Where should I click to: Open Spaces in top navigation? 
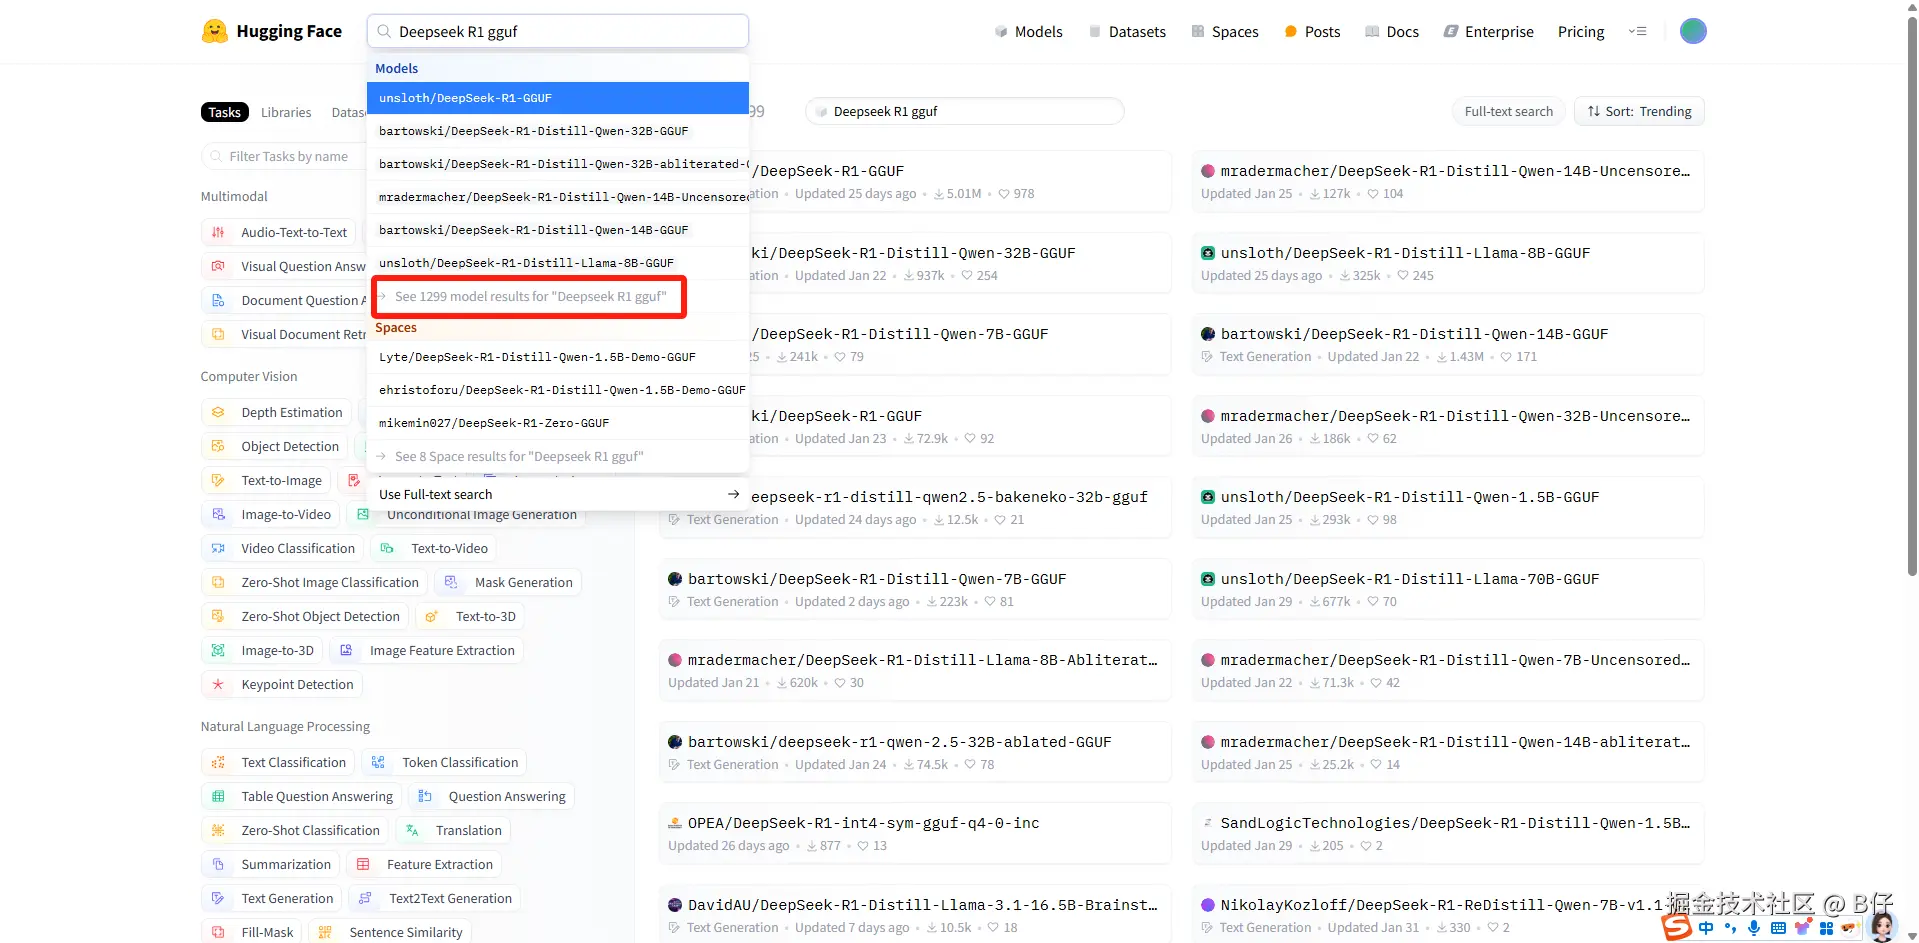coord(1225,31)
